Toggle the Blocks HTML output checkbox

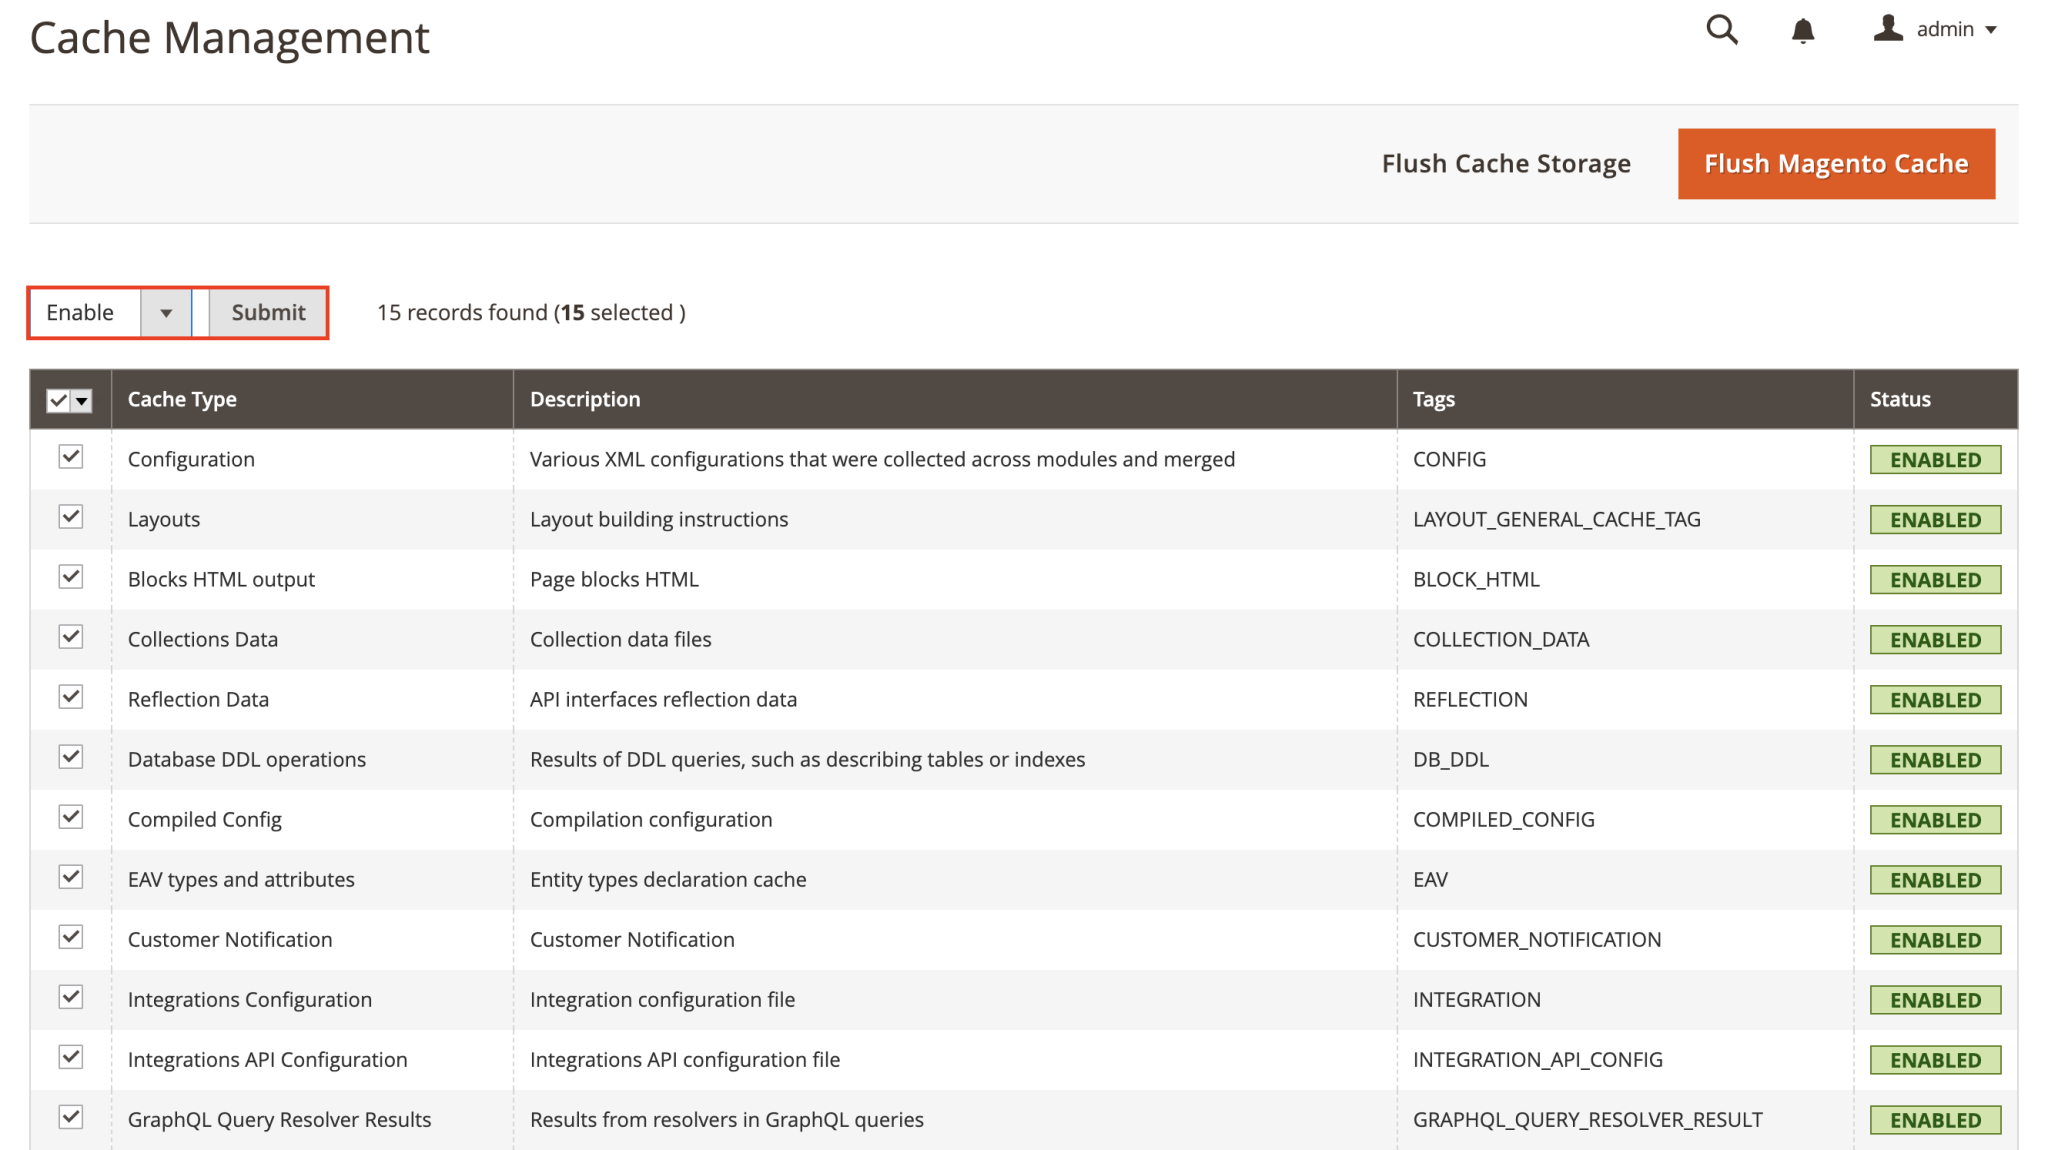pos(69,577)
